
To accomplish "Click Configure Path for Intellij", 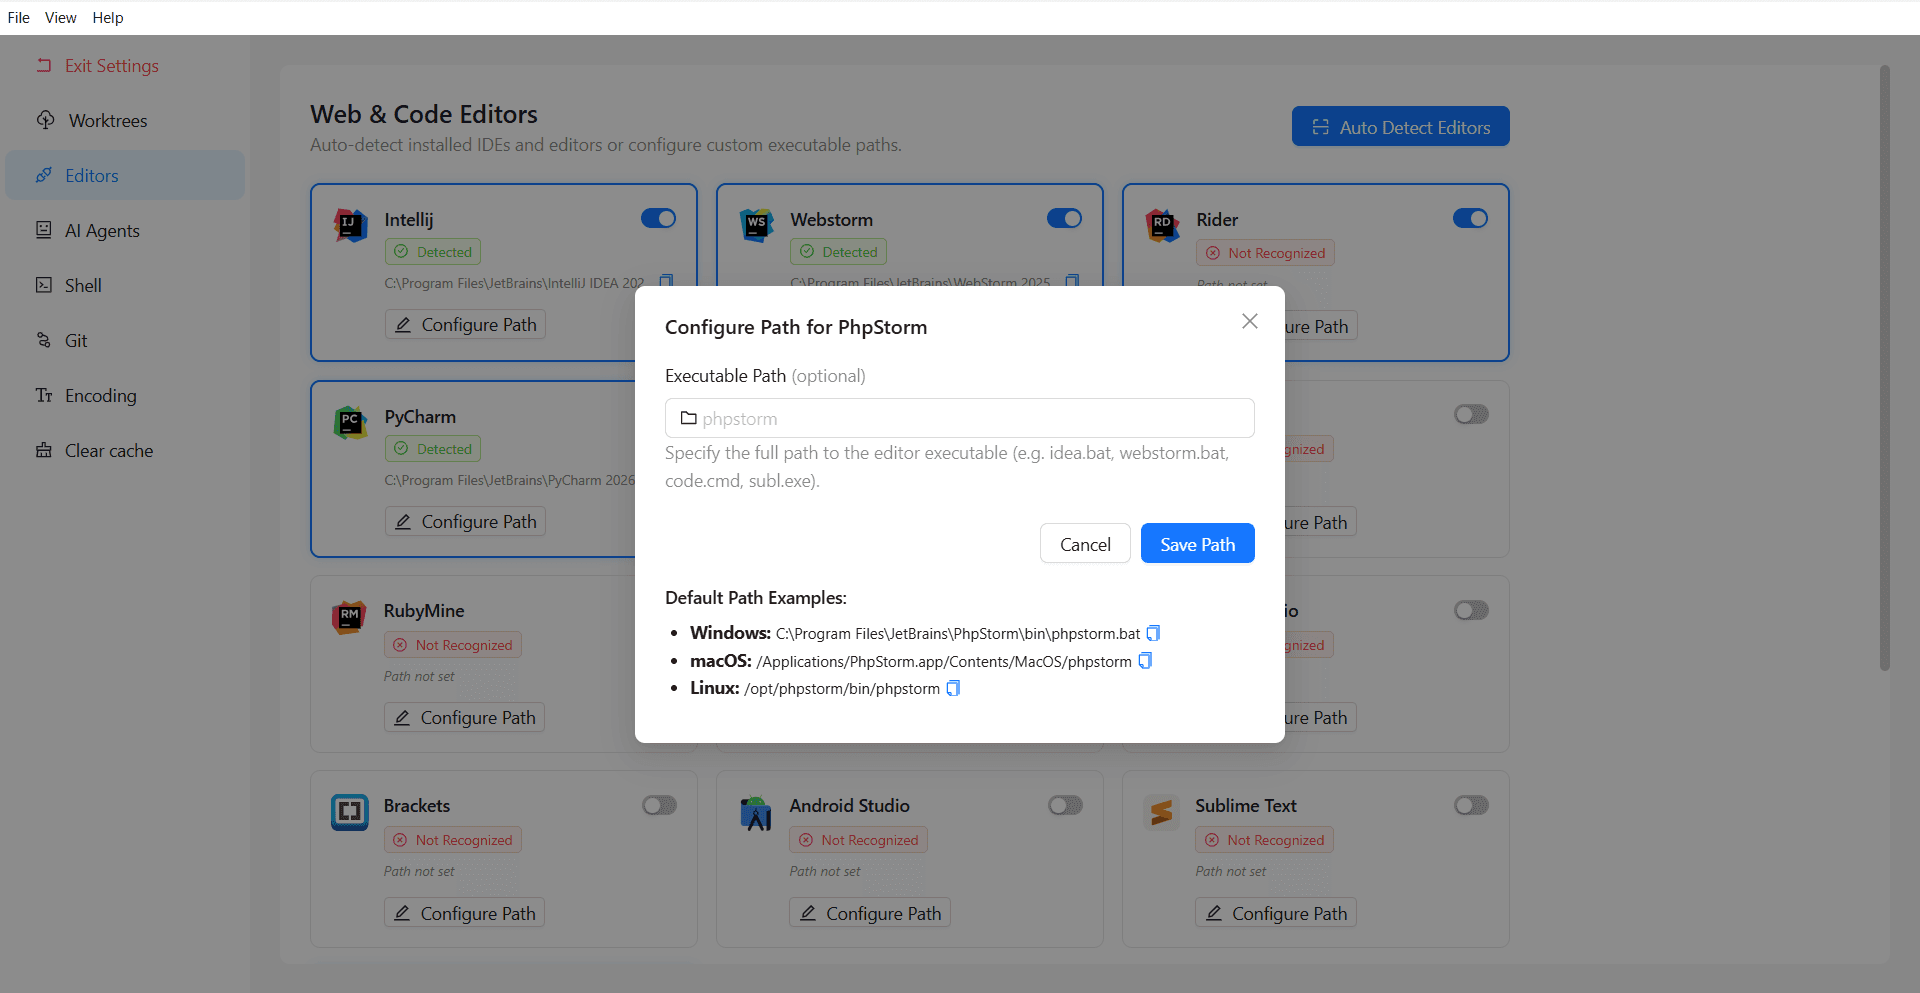I will (465, 325).
